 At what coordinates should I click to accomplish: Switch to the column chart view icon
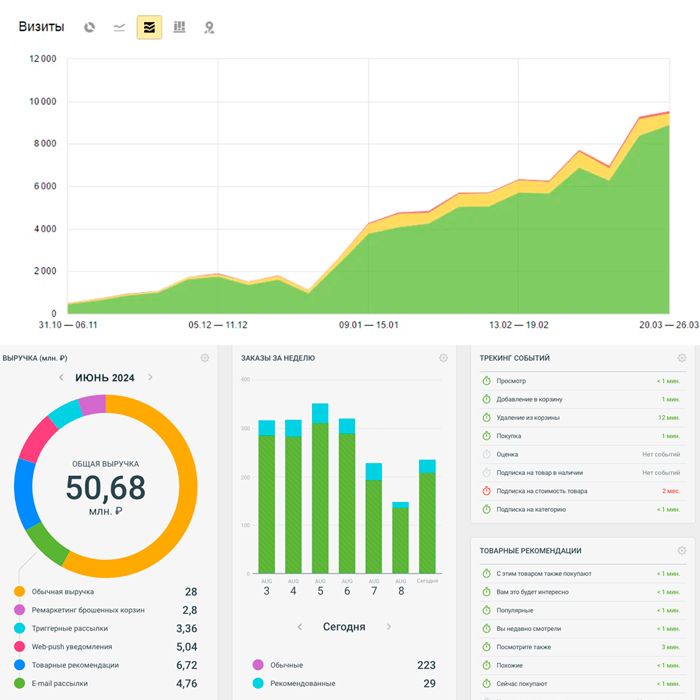pyautogui.click(x=179, y=27)
